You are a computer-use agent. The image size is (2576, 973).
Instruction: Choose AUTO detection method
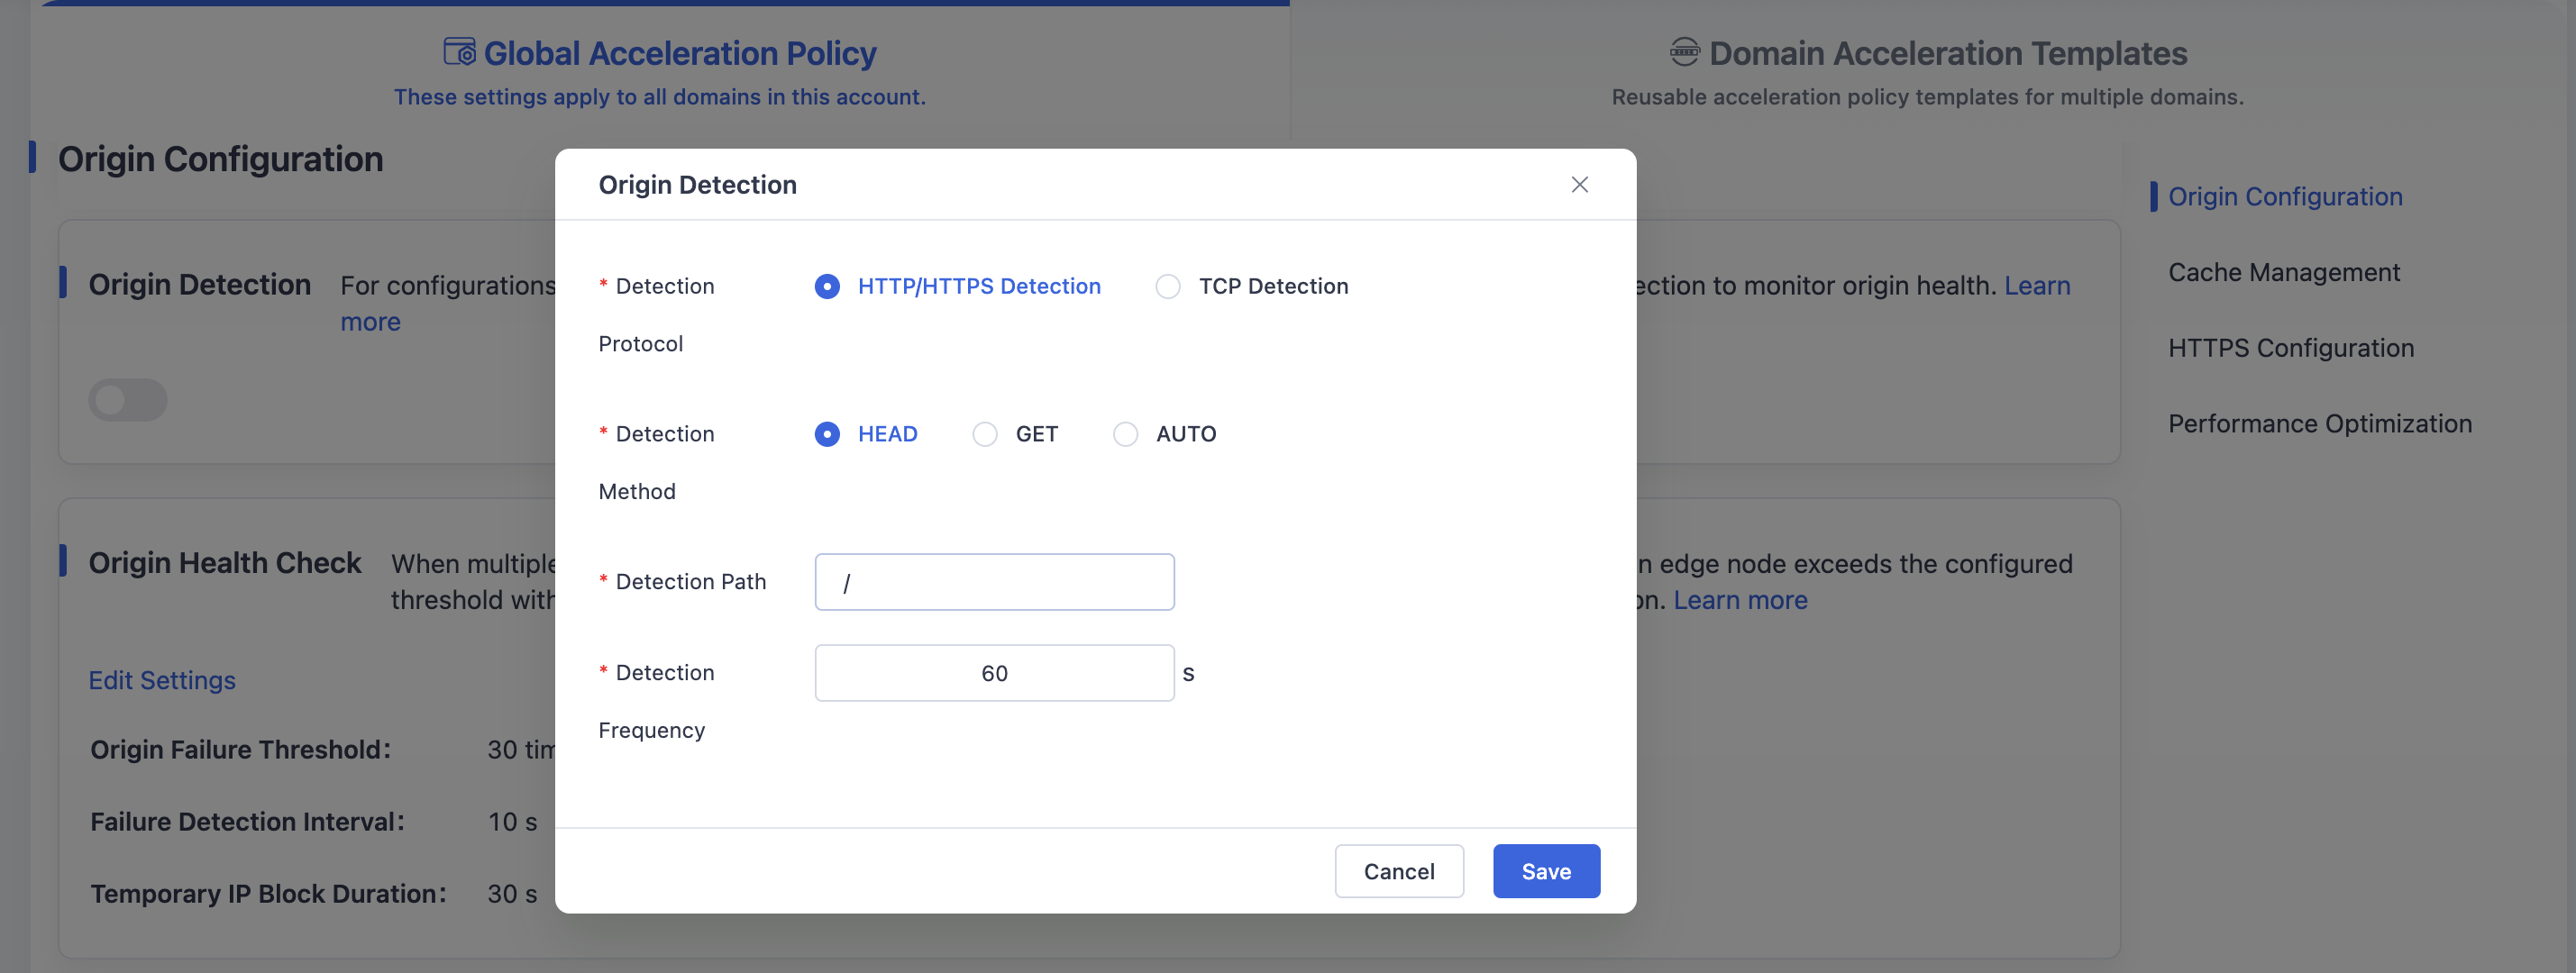pos(1164,434)
